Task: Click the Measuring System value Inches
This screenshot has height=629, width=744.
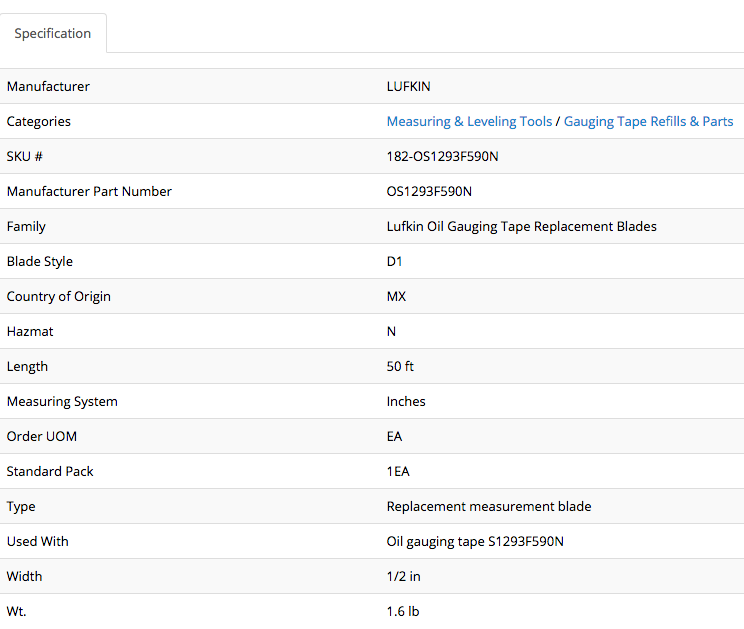Action: pos(406,401)
